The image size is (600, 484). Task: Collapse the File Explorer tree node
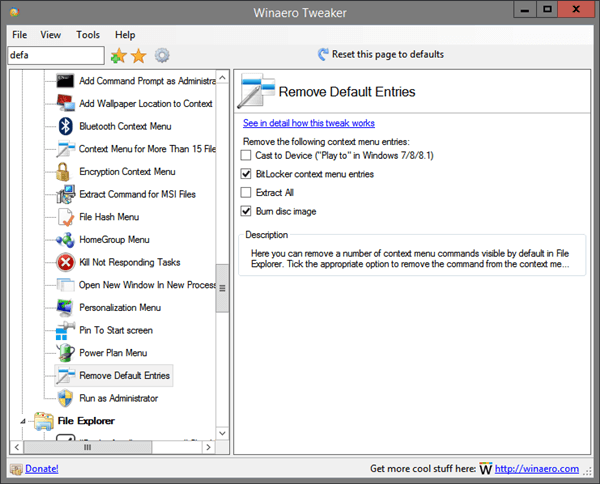tap(23, 421)
